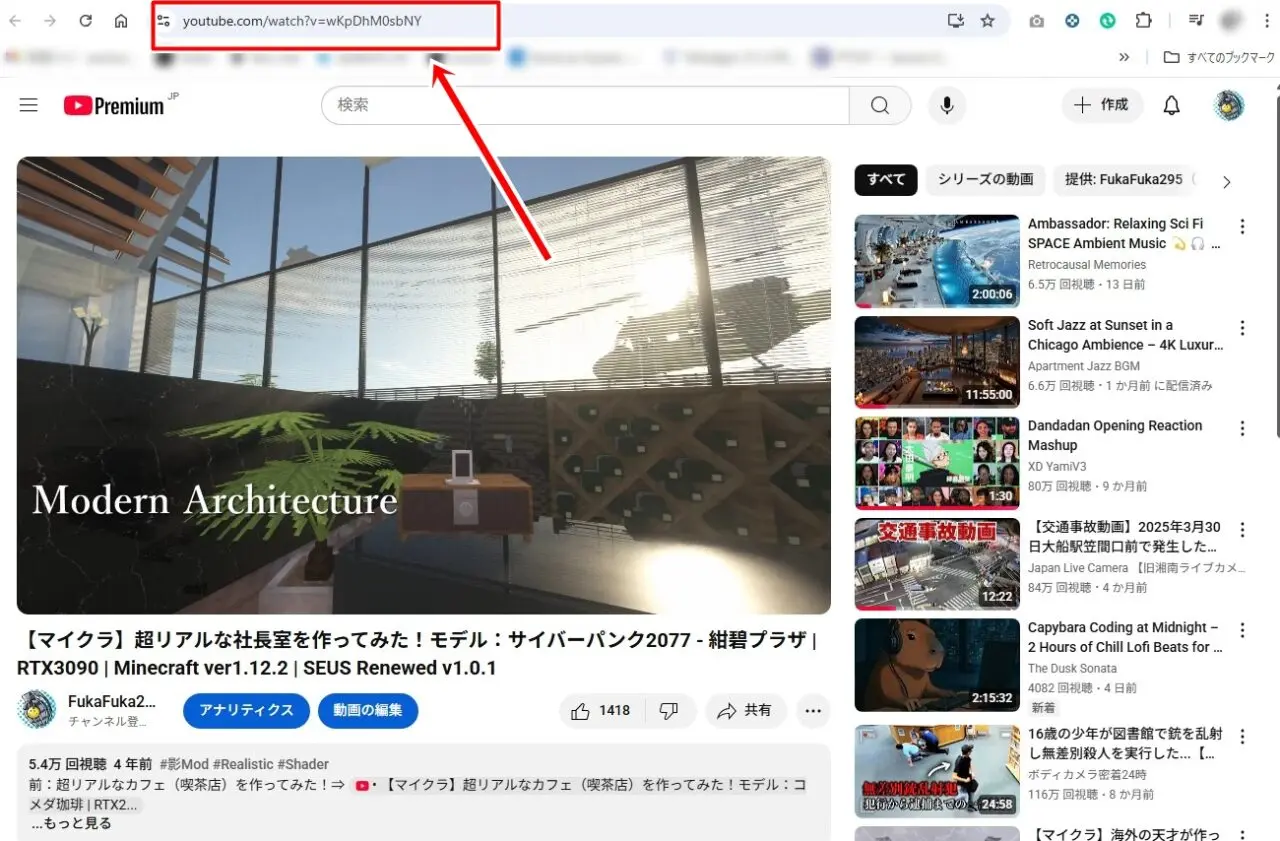This screenshot has width=1280, height=841.
Task: Show more filter chips with right chevron
Action: [x=1227, y=181]
